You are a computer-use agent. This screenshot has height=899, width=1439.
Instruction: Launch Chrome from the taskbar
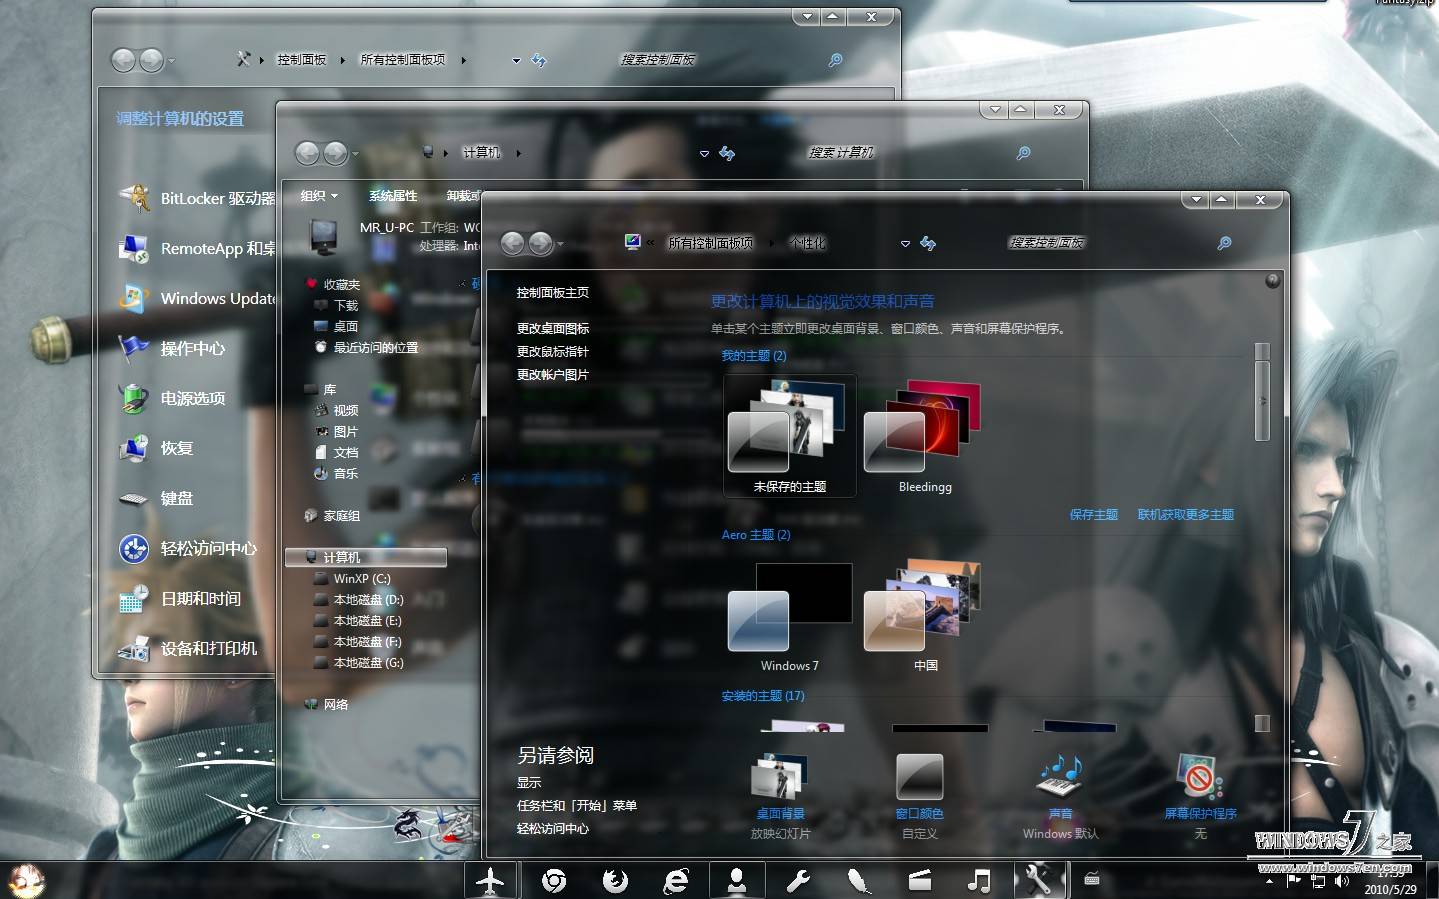click(554, 880)
